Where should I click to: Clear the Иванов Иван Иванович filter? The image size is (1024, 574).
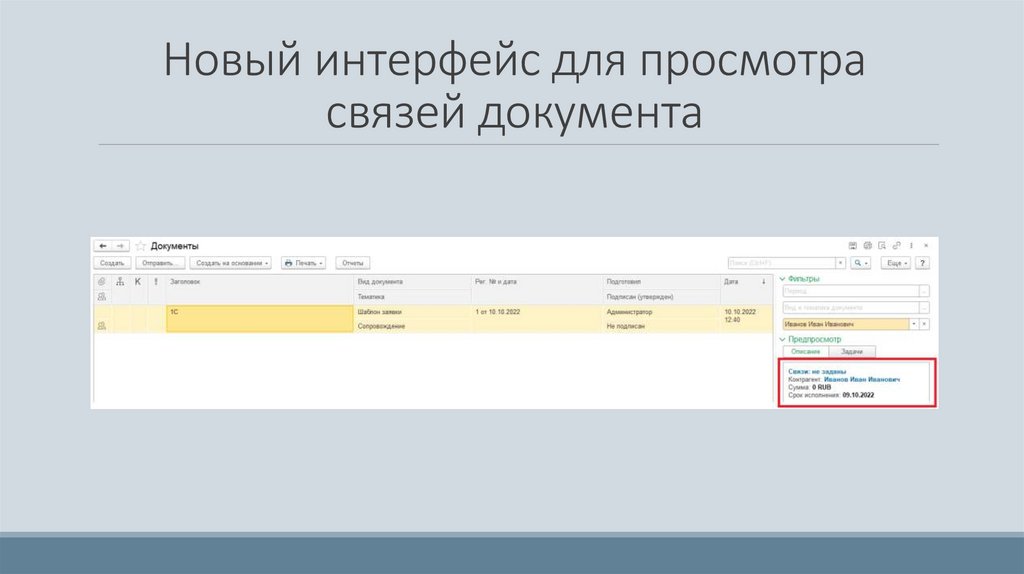coord(924,324)
